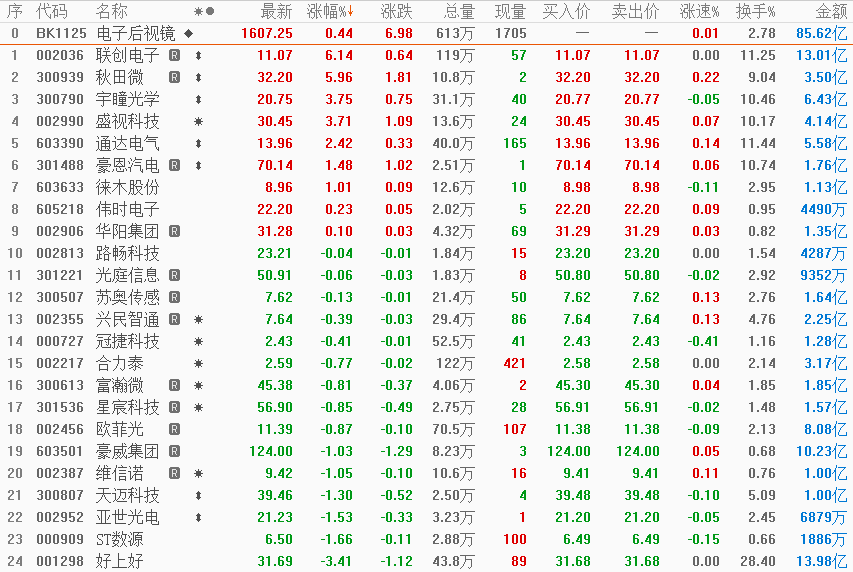Click the R badge beside 豪威集团
This screenshot has width=853, height=572.
[174, 451]
